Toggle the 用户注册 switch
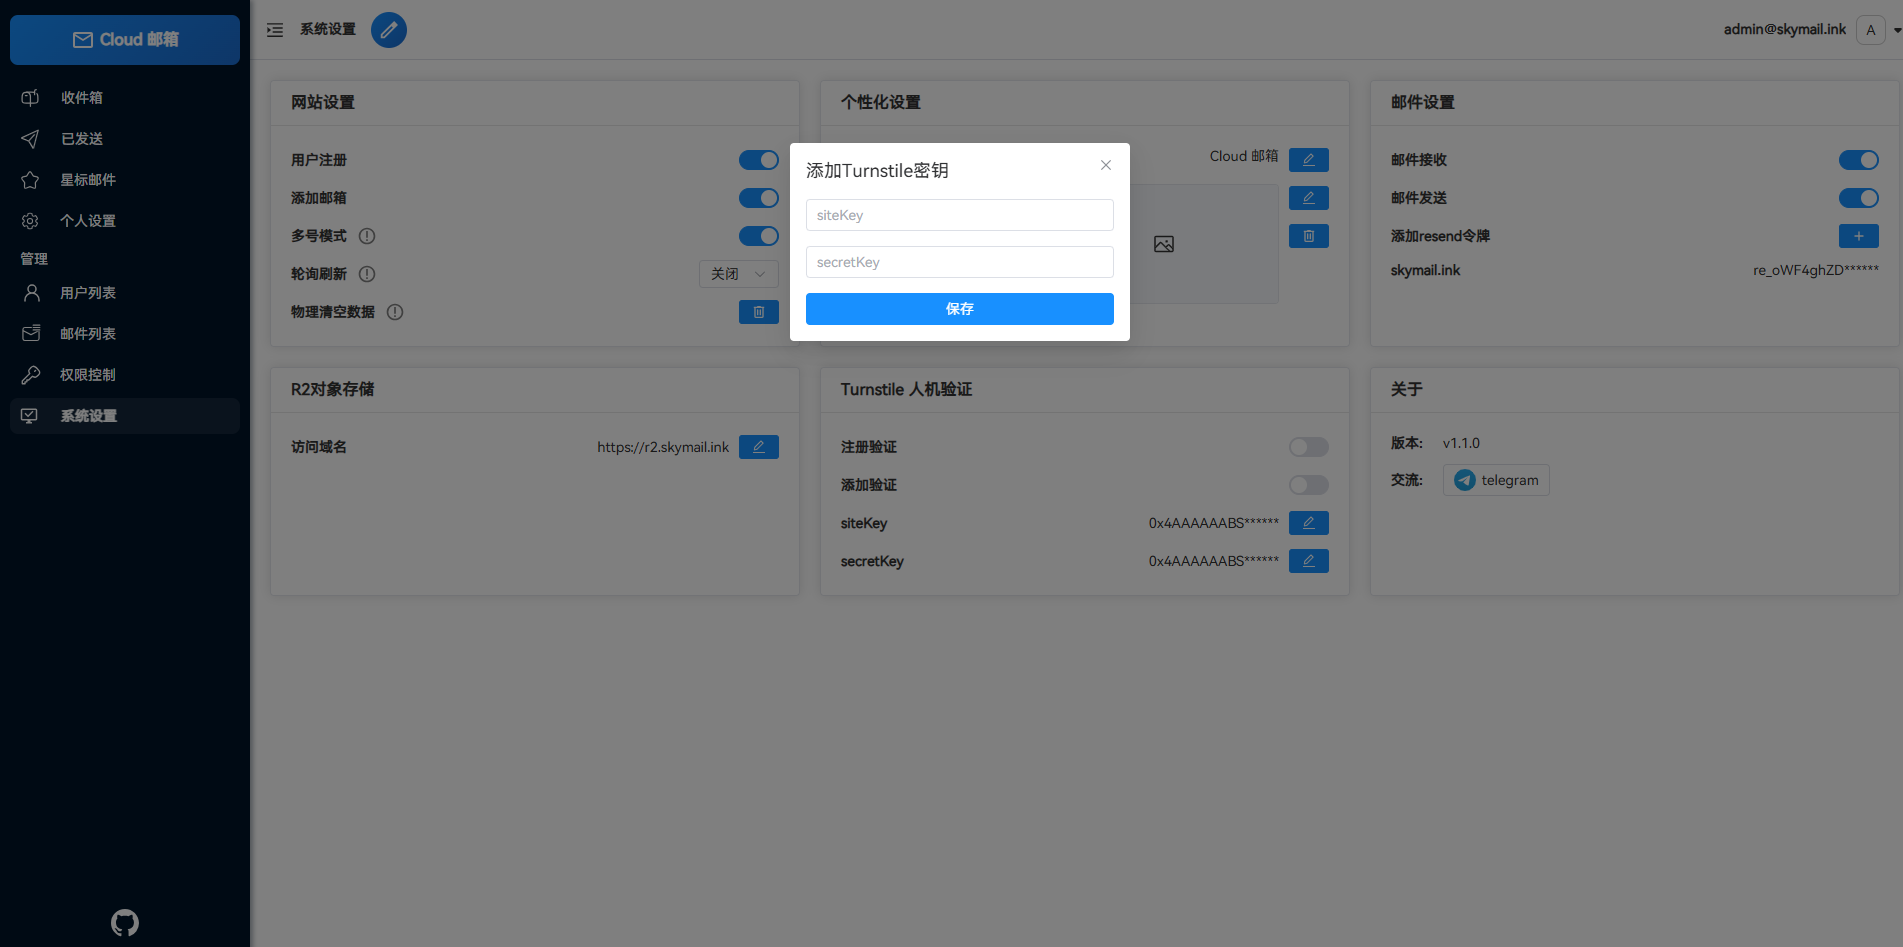This screenshot has height=947, width=1903. (758, 160)
